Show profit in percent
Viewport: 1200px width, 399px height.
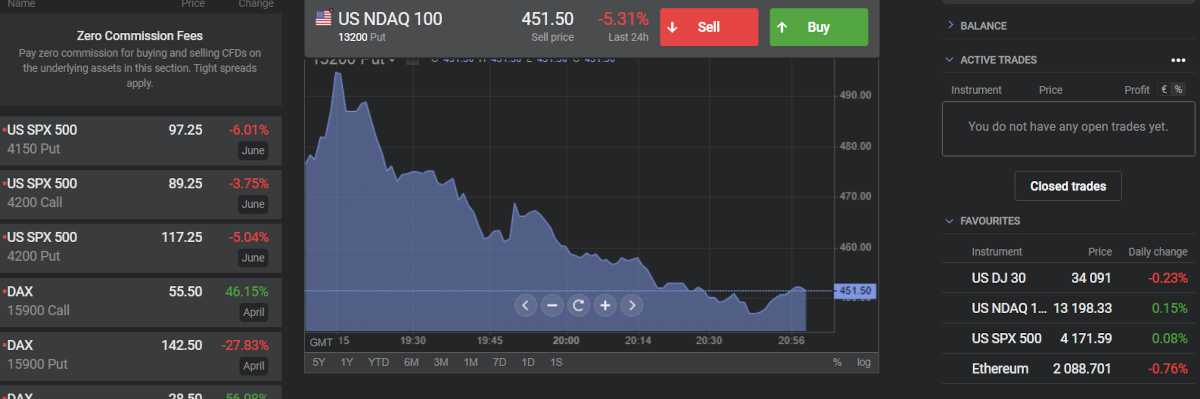tap(1178, 90)
